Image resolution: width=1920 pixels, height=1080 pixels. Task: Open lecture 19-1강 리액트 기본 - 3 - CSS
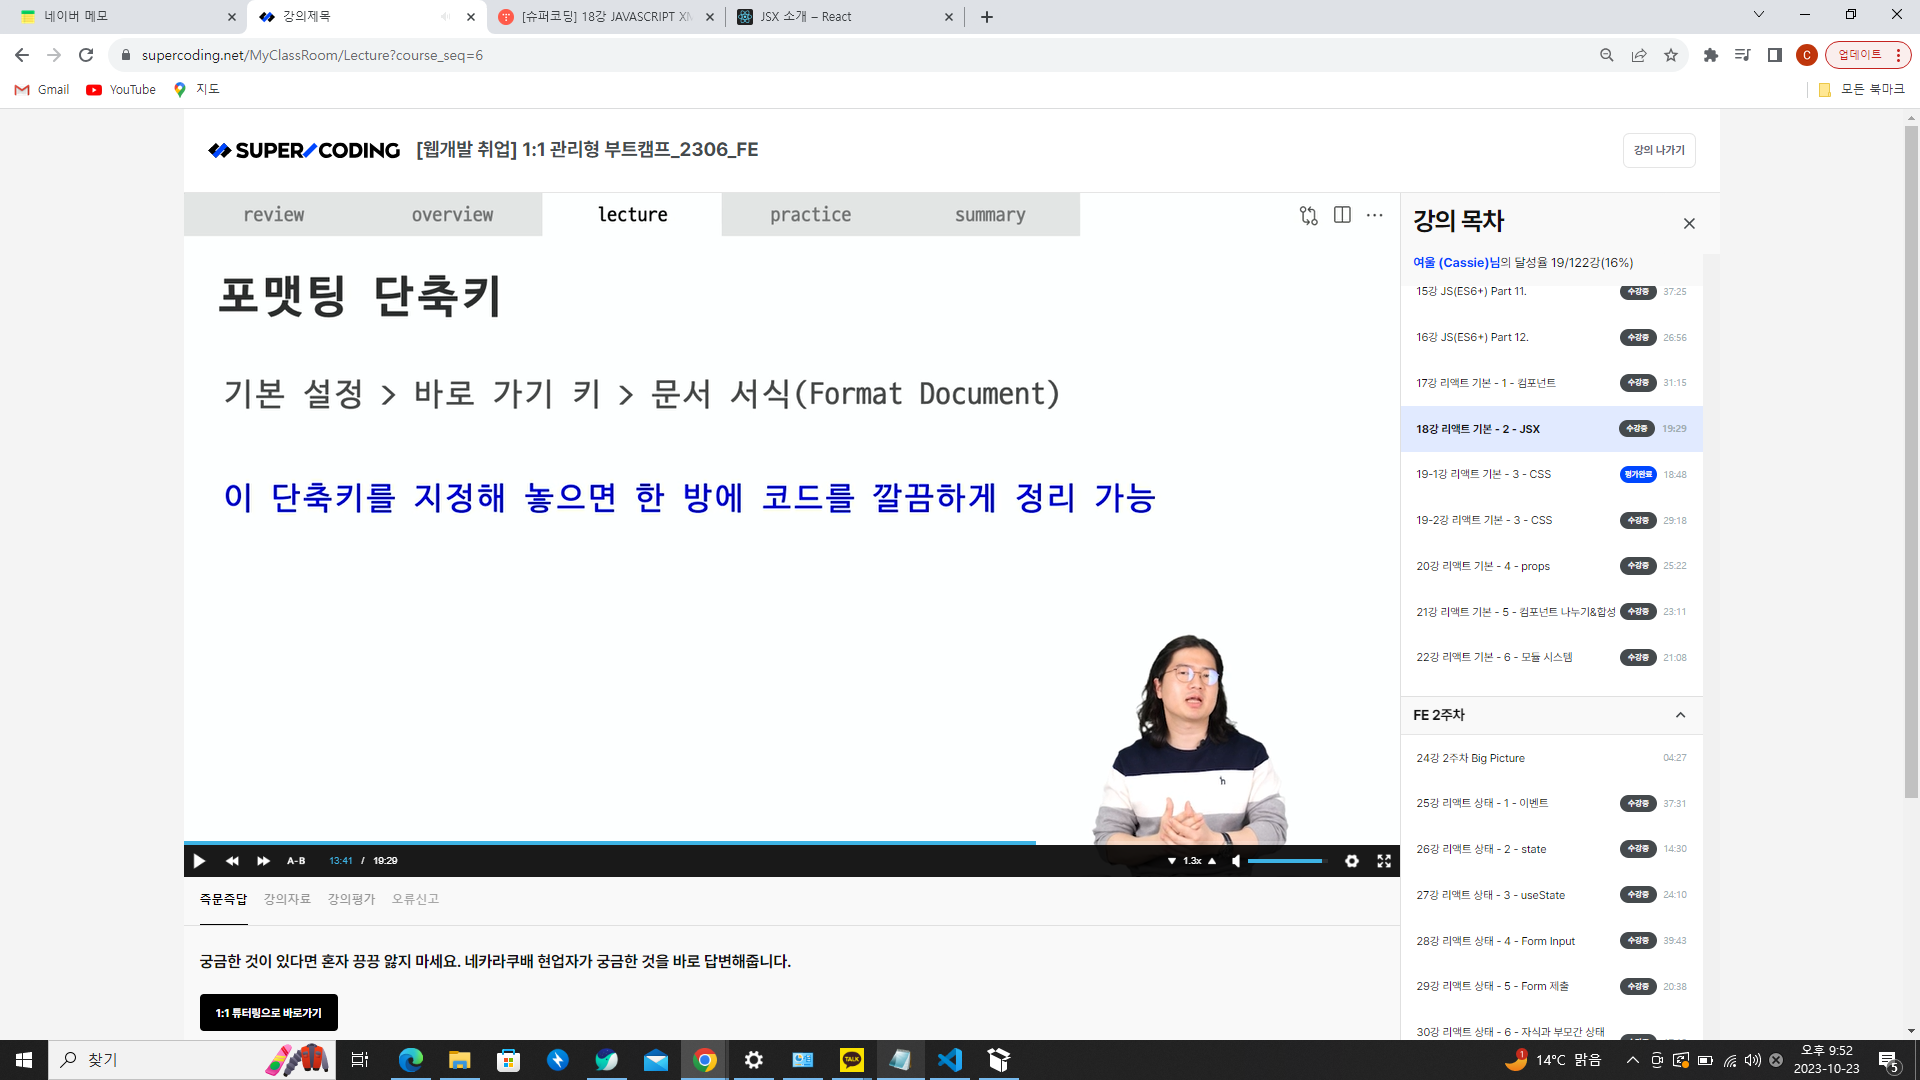[x=1551, y=474]
